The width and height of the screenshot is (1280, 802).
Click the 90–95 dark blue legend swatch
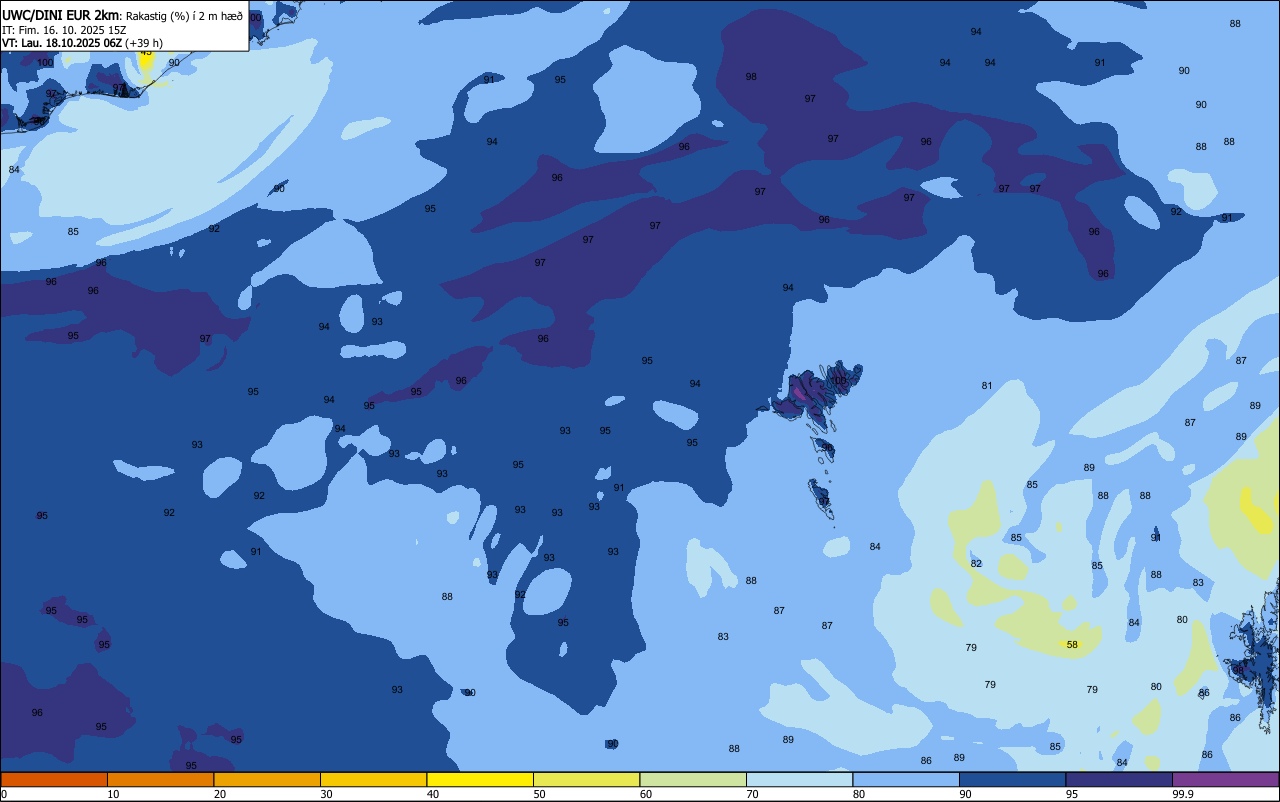pos(1012,779)
